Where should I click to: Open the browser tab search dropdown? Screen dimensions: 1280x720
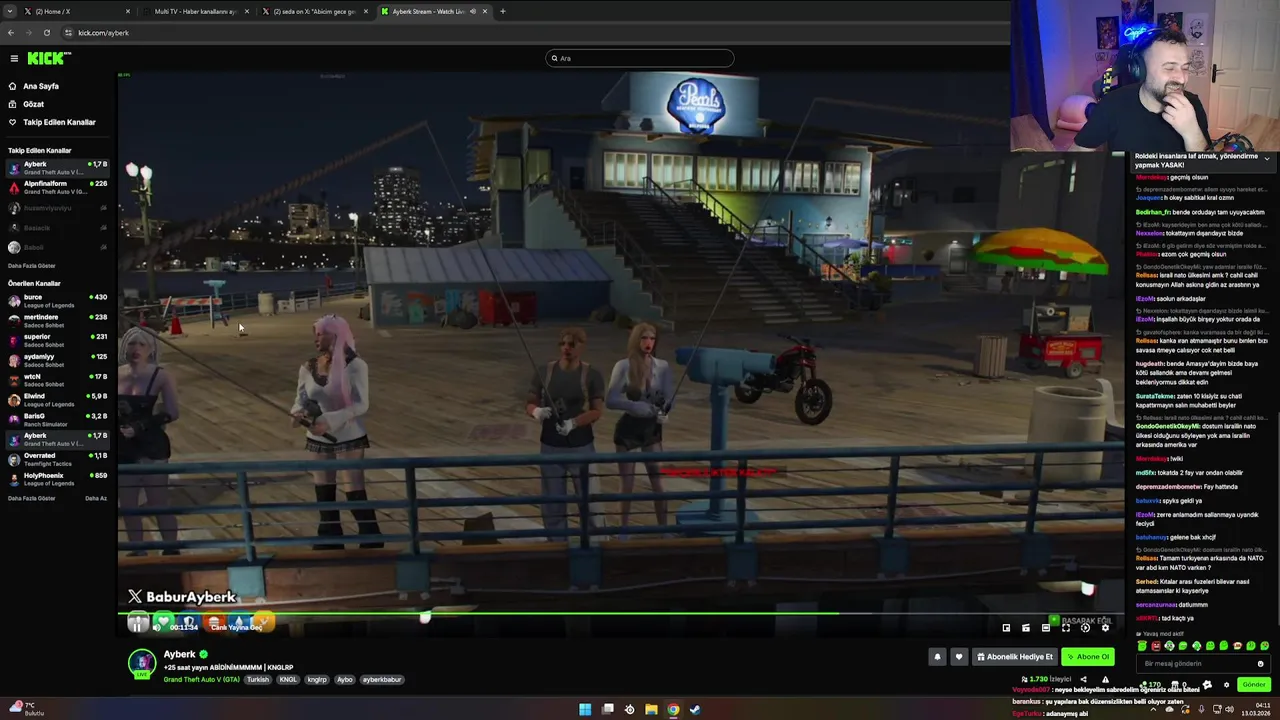click(x=8, y=11)
